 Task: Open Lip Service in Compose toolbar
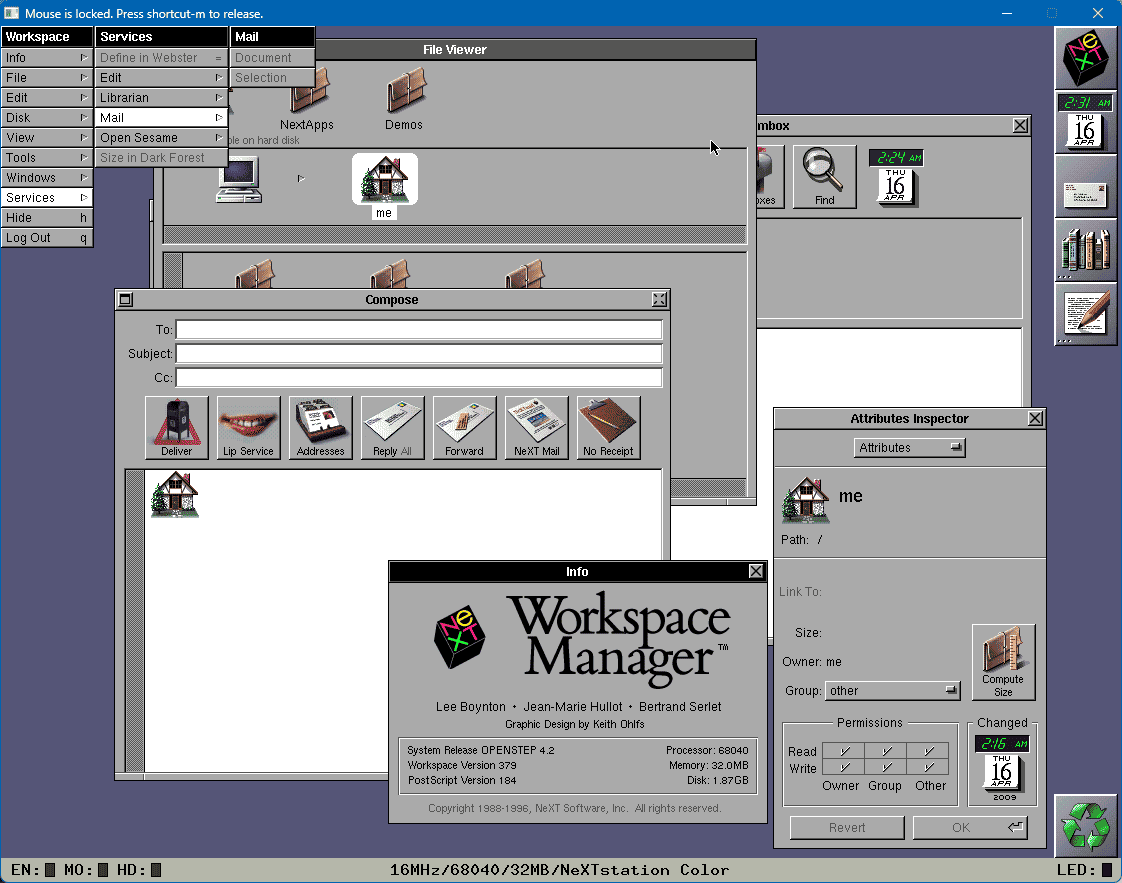click(x=248, y=427)
